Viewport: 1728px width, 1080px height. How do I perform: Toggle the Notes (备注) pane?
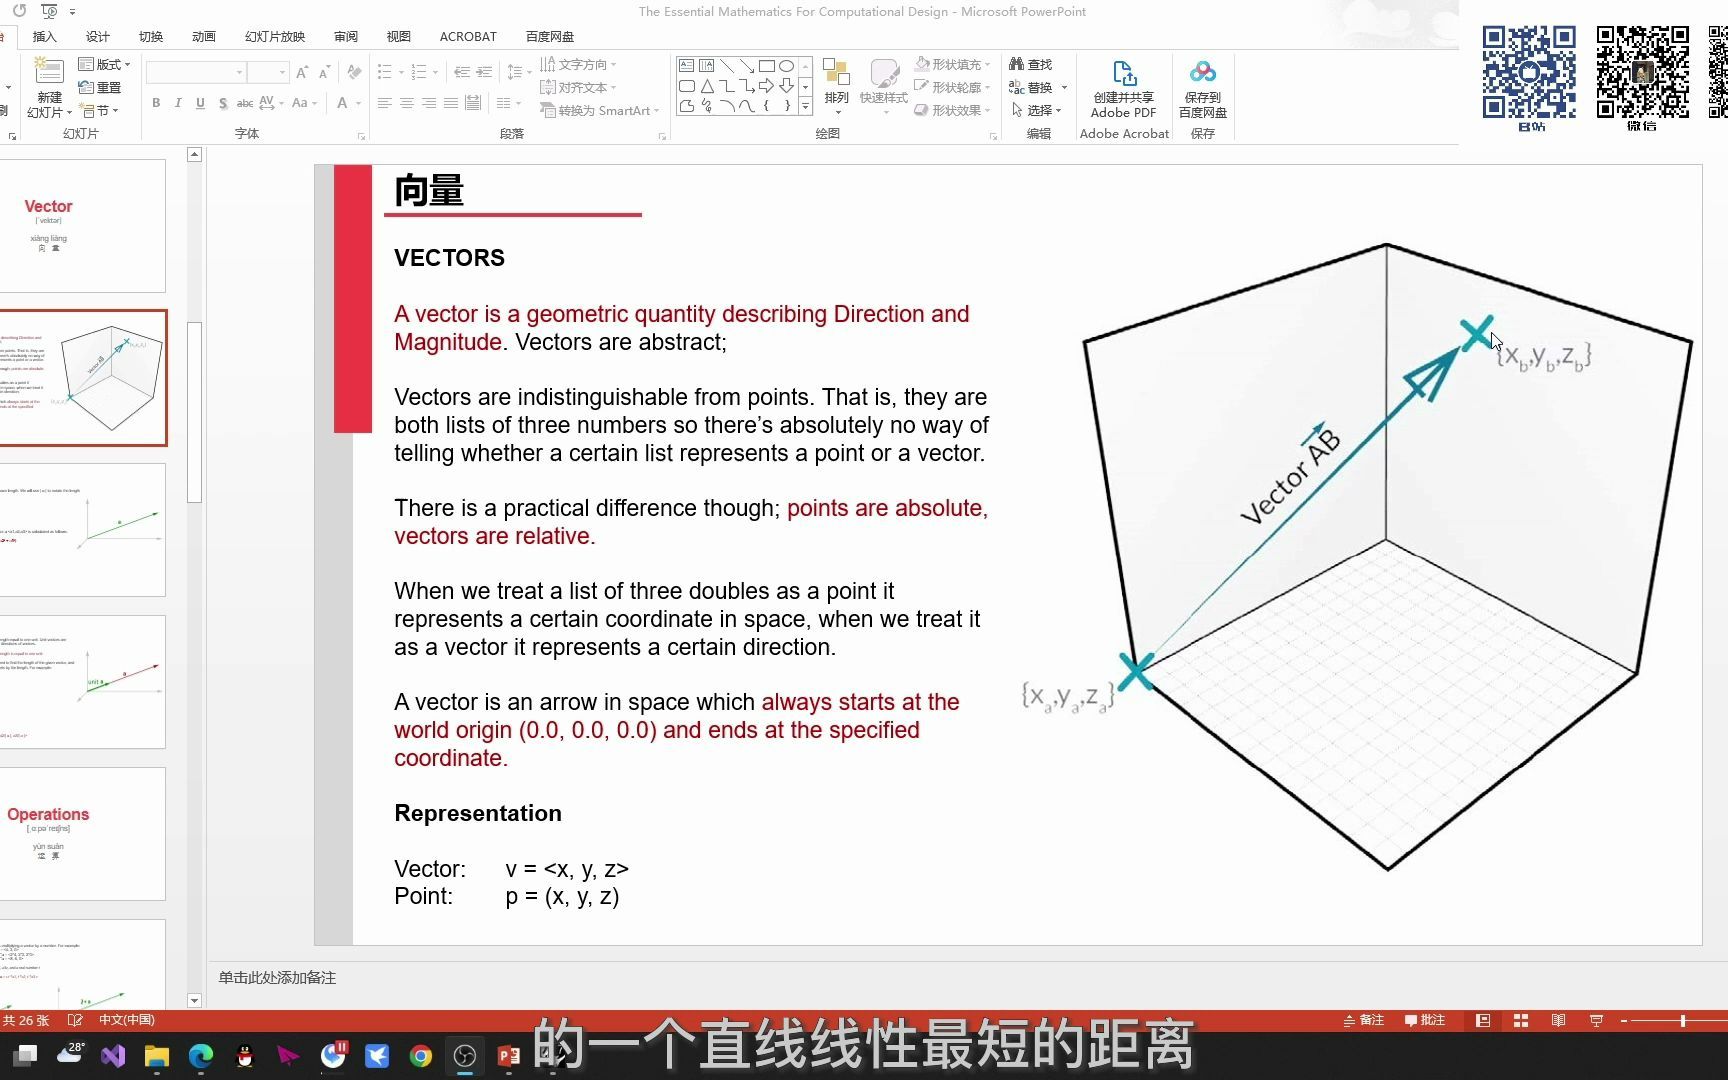point(1364,1020)
